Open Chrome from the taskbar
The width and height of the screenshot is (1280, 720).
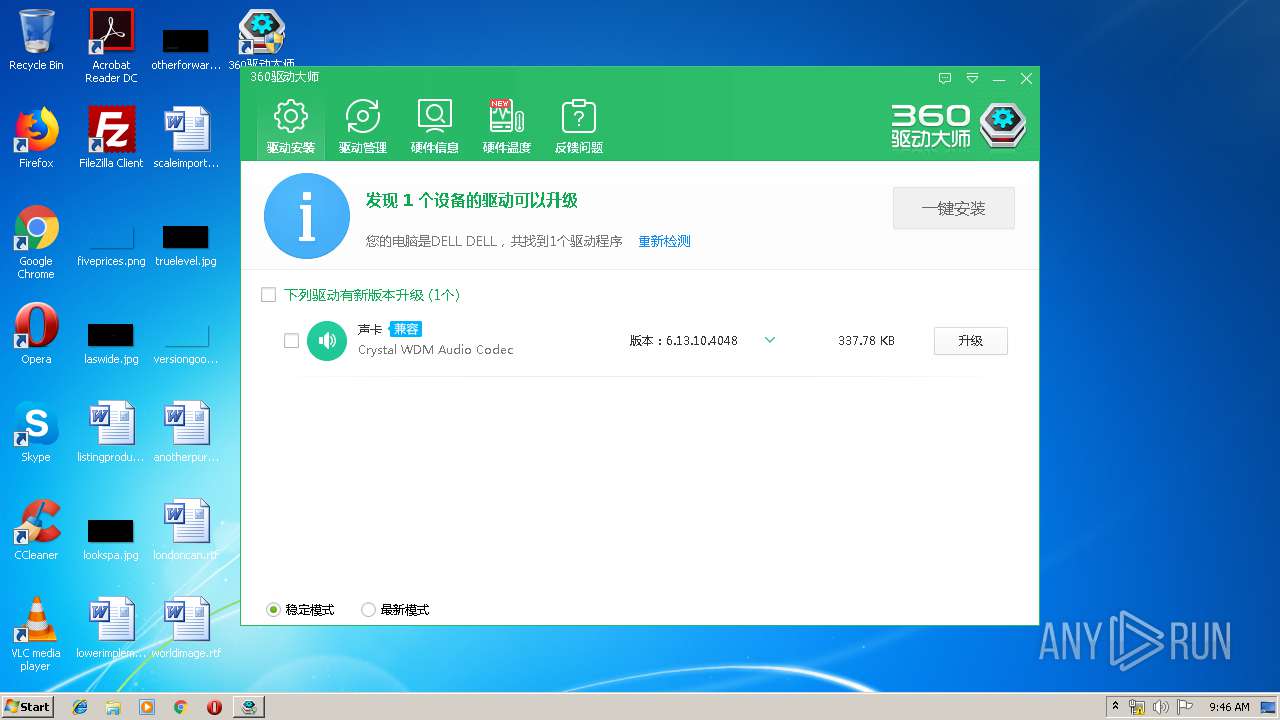click(180, 707)
